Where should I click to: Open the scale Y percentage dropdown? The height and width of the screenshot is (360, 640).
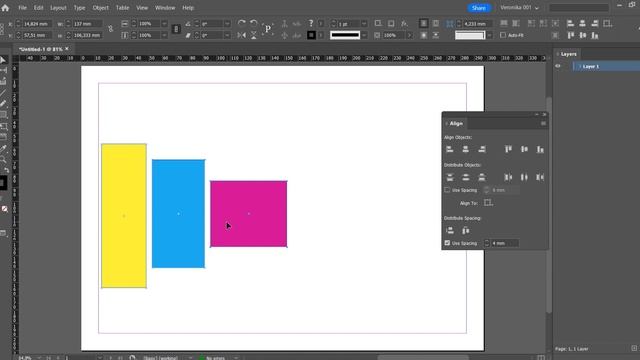coord(164,36)
